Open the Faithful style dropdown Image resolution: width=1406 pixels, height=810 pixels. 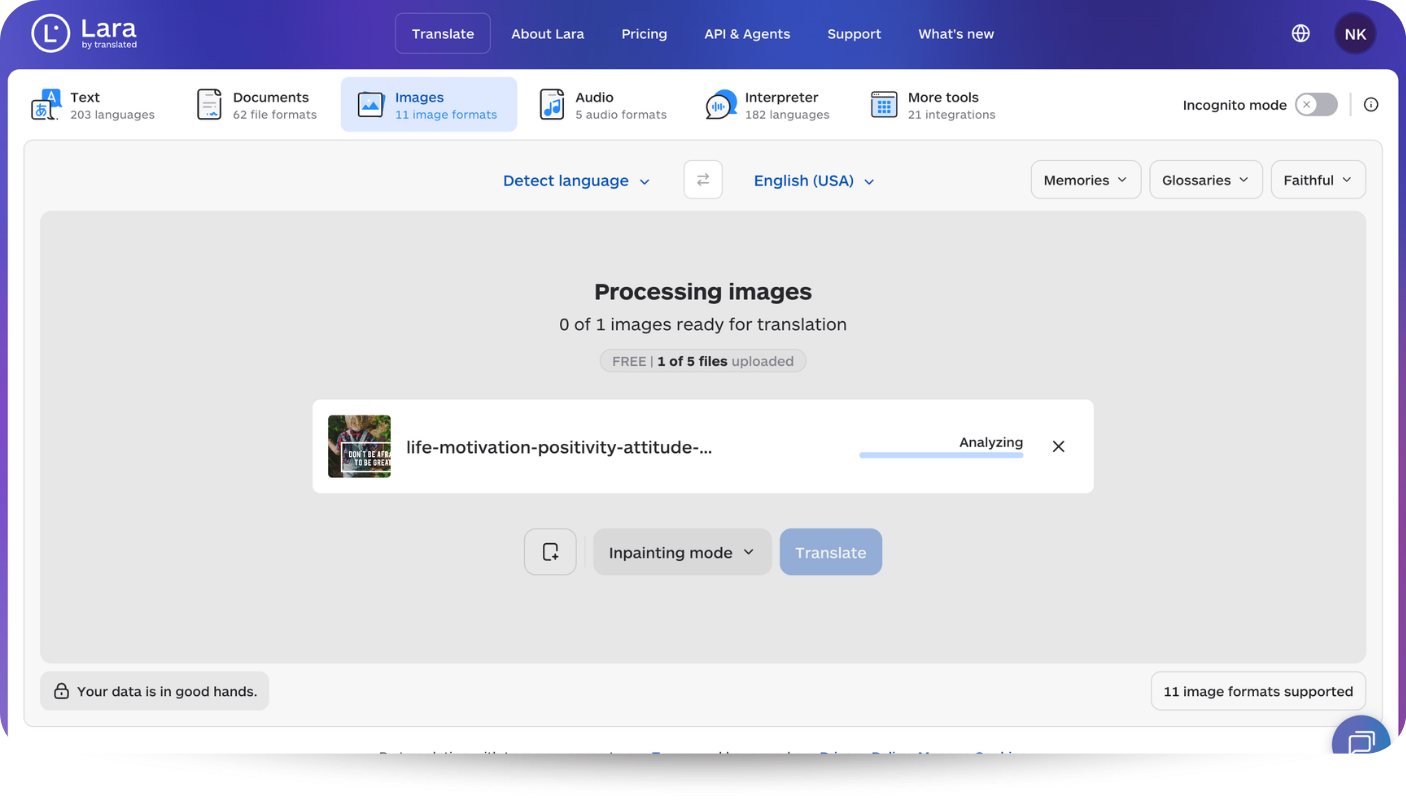(1318, 180)
